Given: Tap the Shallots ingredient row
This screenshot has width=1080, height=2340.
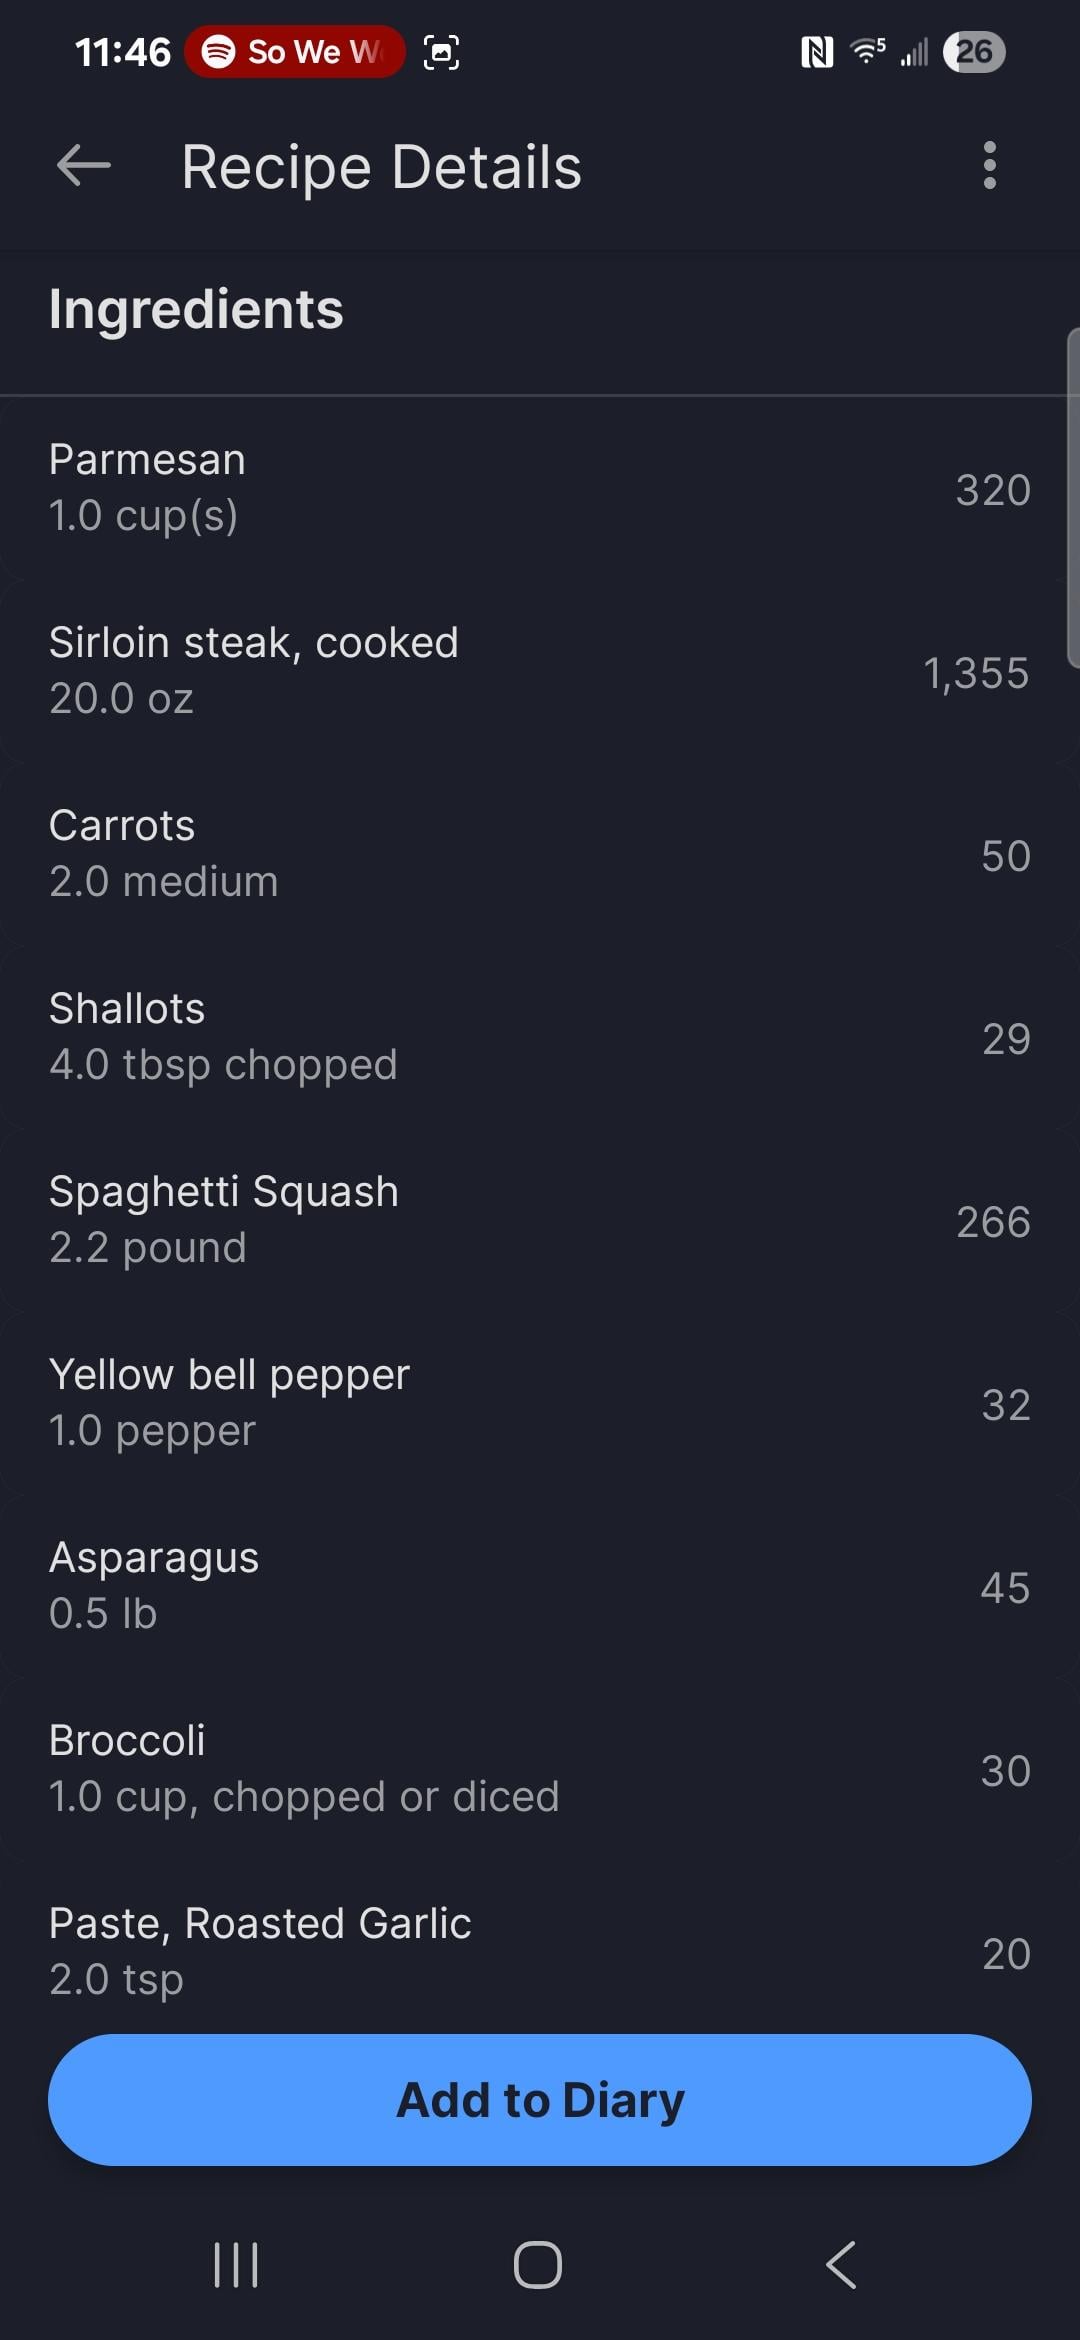Looking at the screenshot, I should click(x=540, y=1037).
